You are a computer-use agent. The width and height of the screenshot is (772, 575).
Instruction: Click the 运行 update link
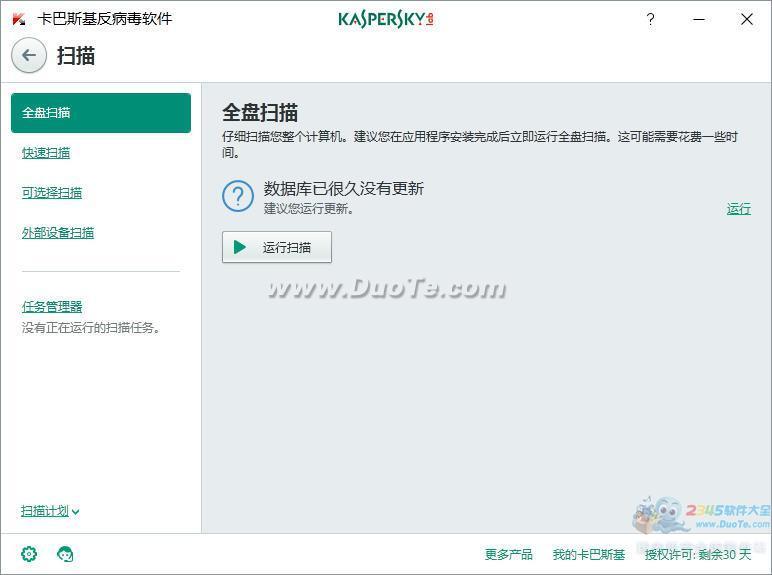coord(739,209)
